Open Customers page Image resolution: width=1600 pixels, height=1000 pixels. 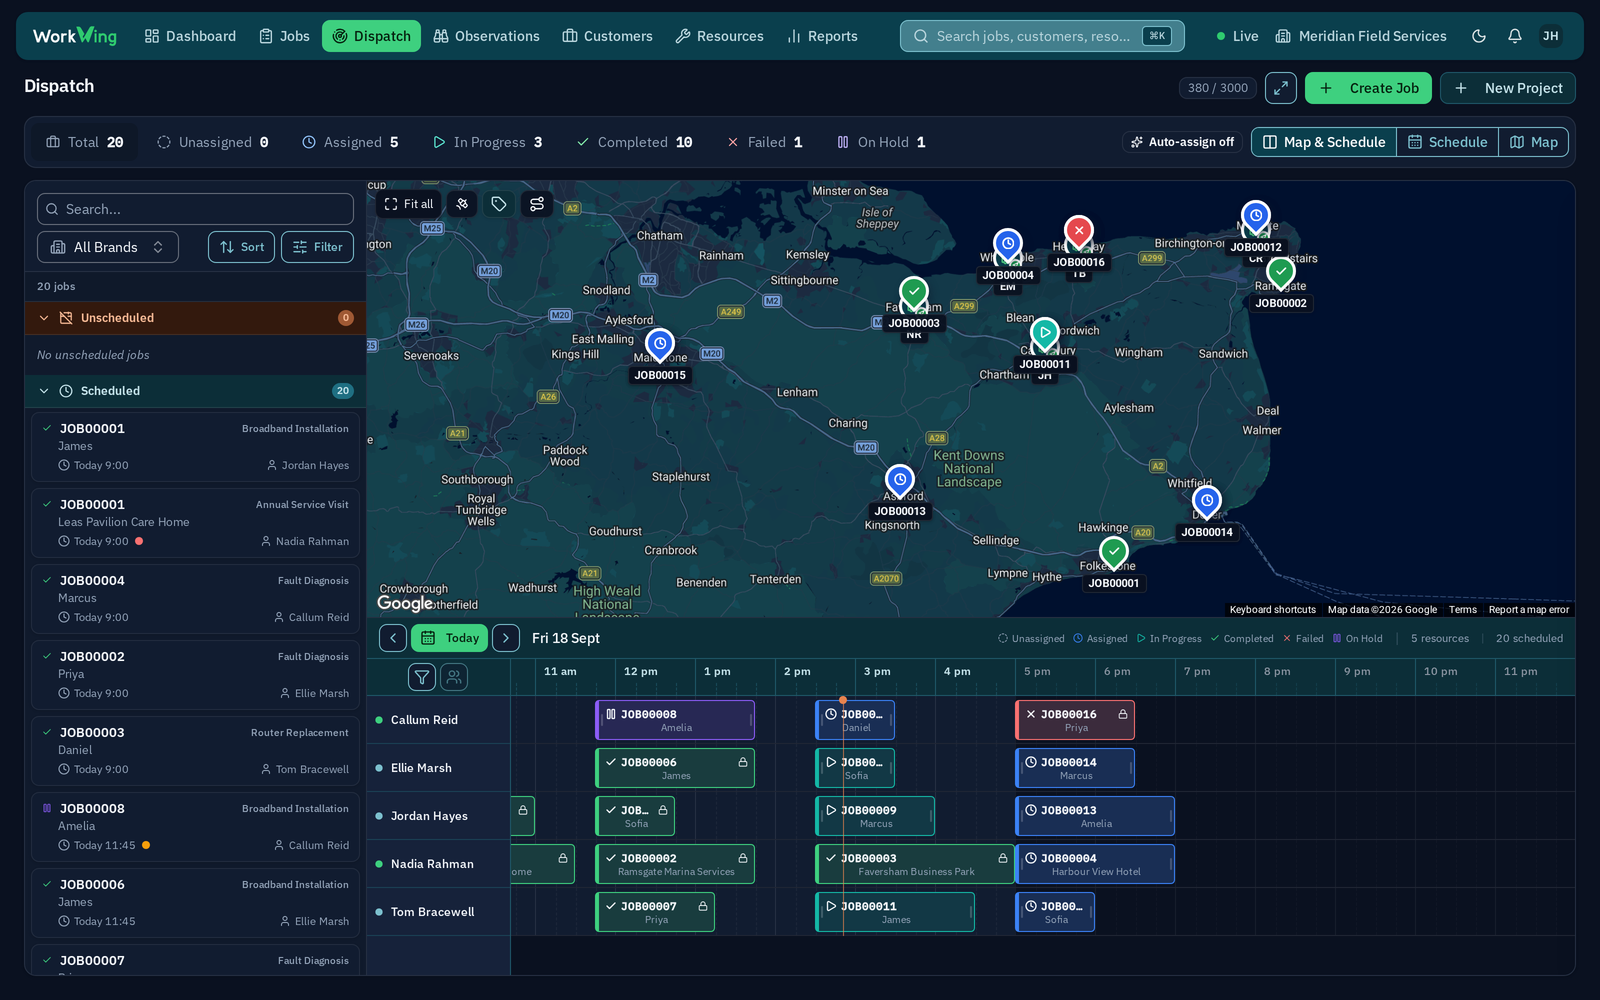pos(607,36)
